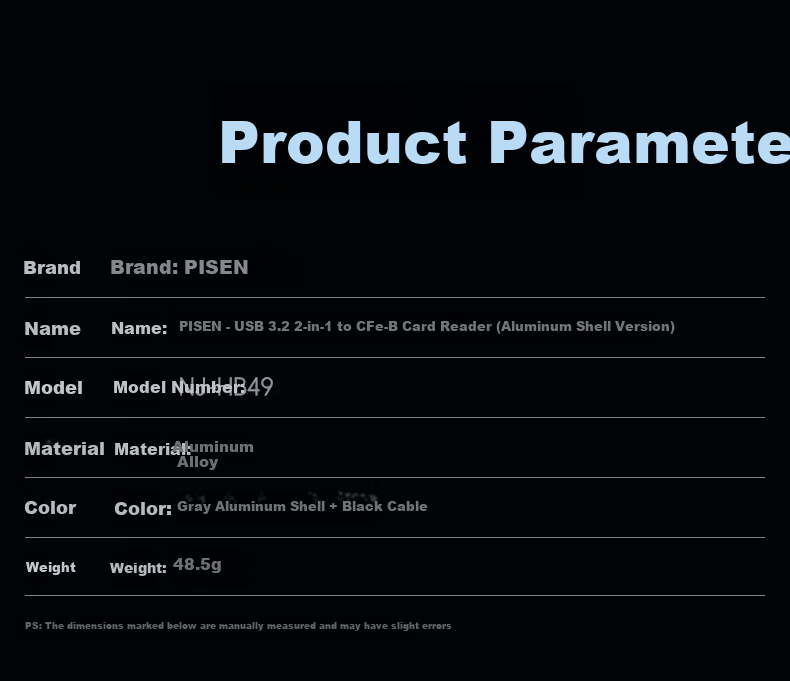790x681 pixels.
Task: Click the Weight: field label
Action: [x=138, y=568]
